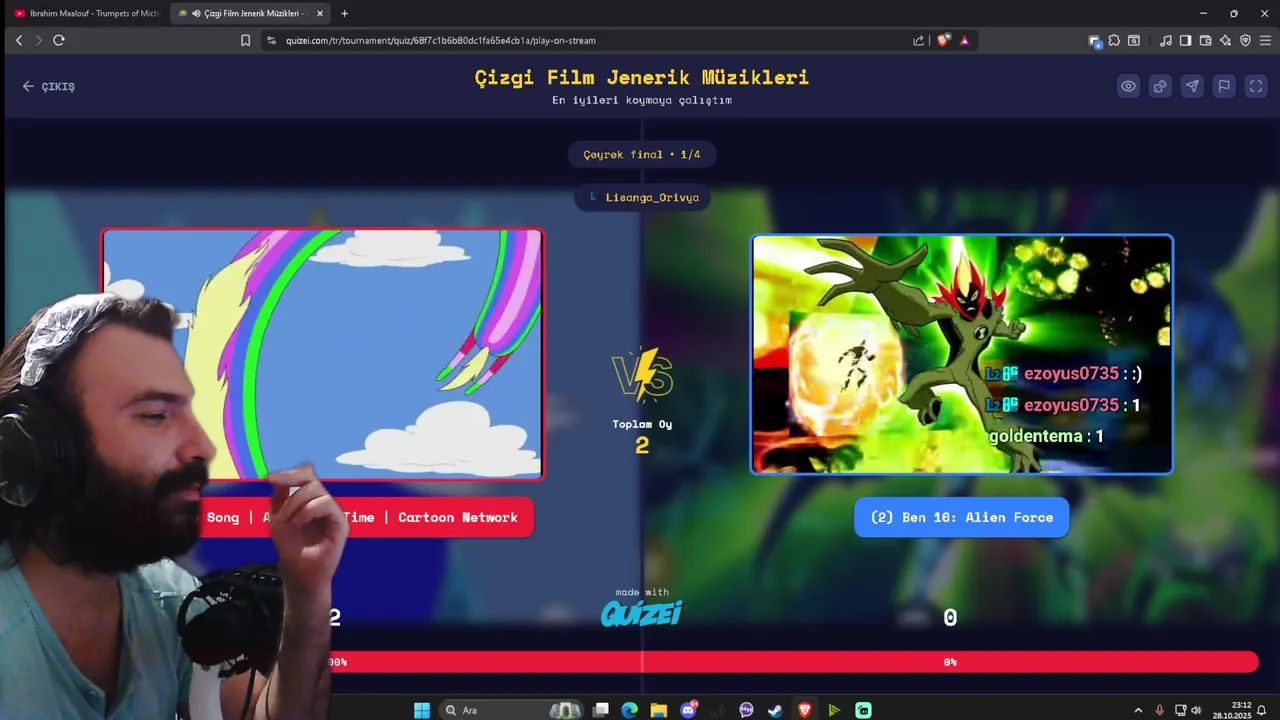
Task: Open a new browser tab with plus
Action: (x=345, y=13)
